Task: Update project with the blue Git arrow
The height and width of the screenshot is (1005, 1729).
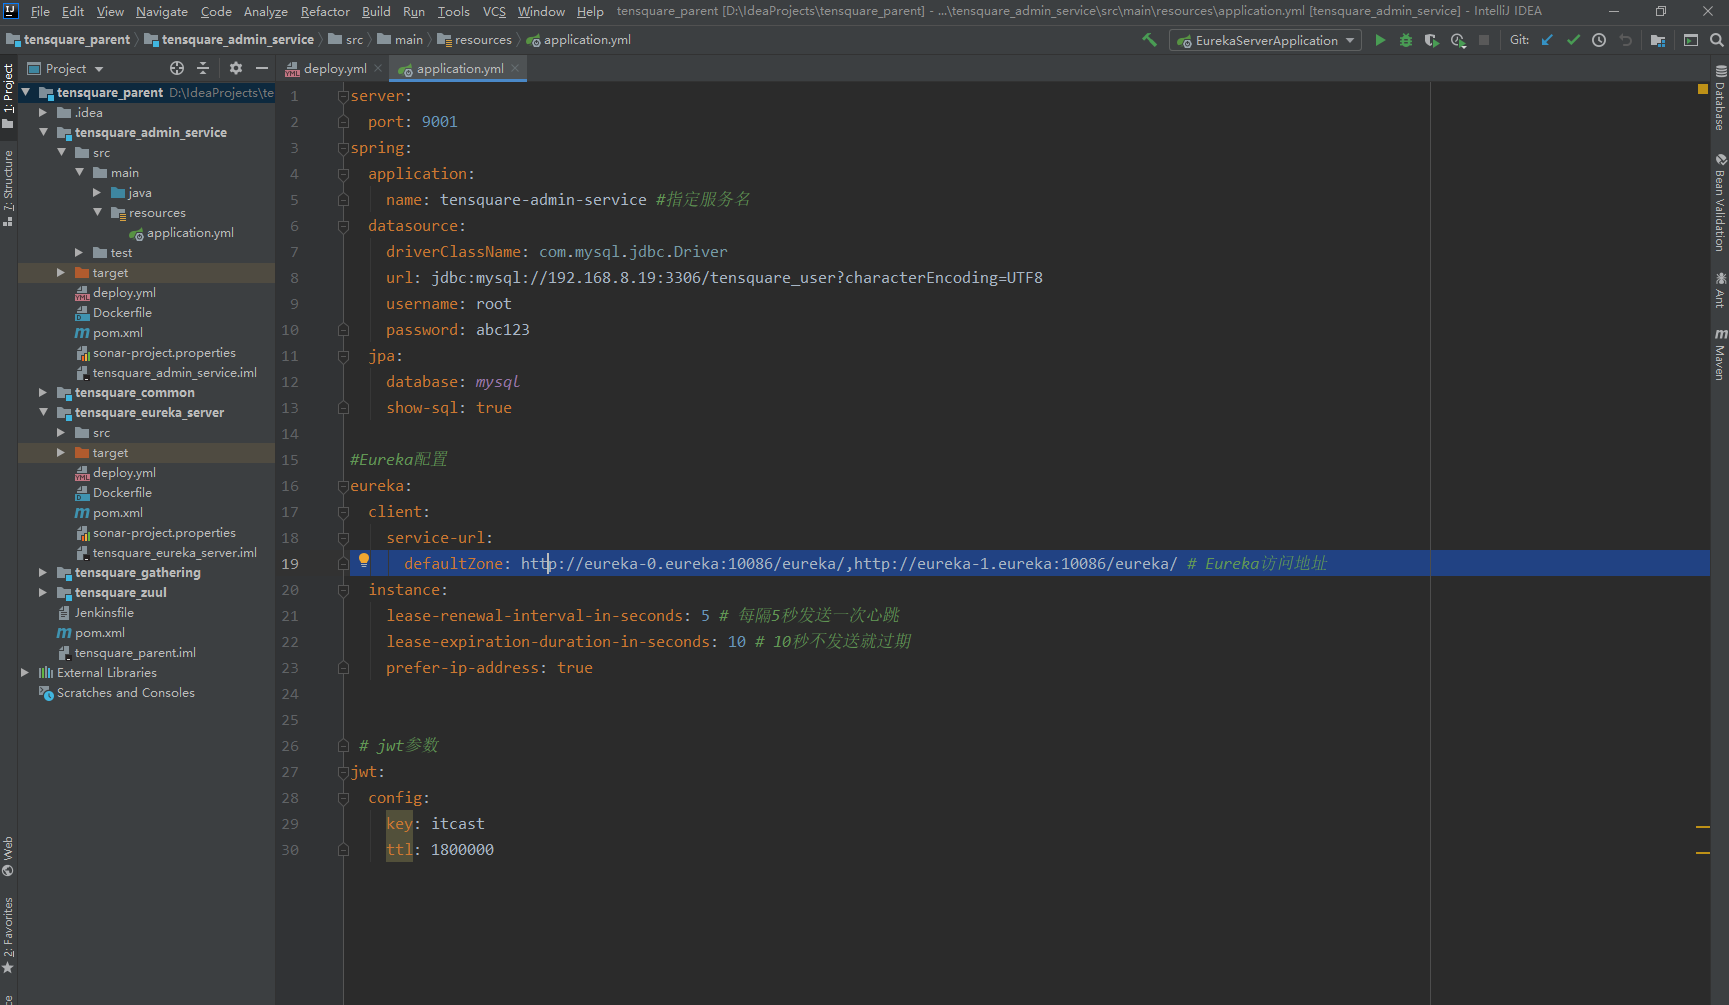Action: point(1547,40)
